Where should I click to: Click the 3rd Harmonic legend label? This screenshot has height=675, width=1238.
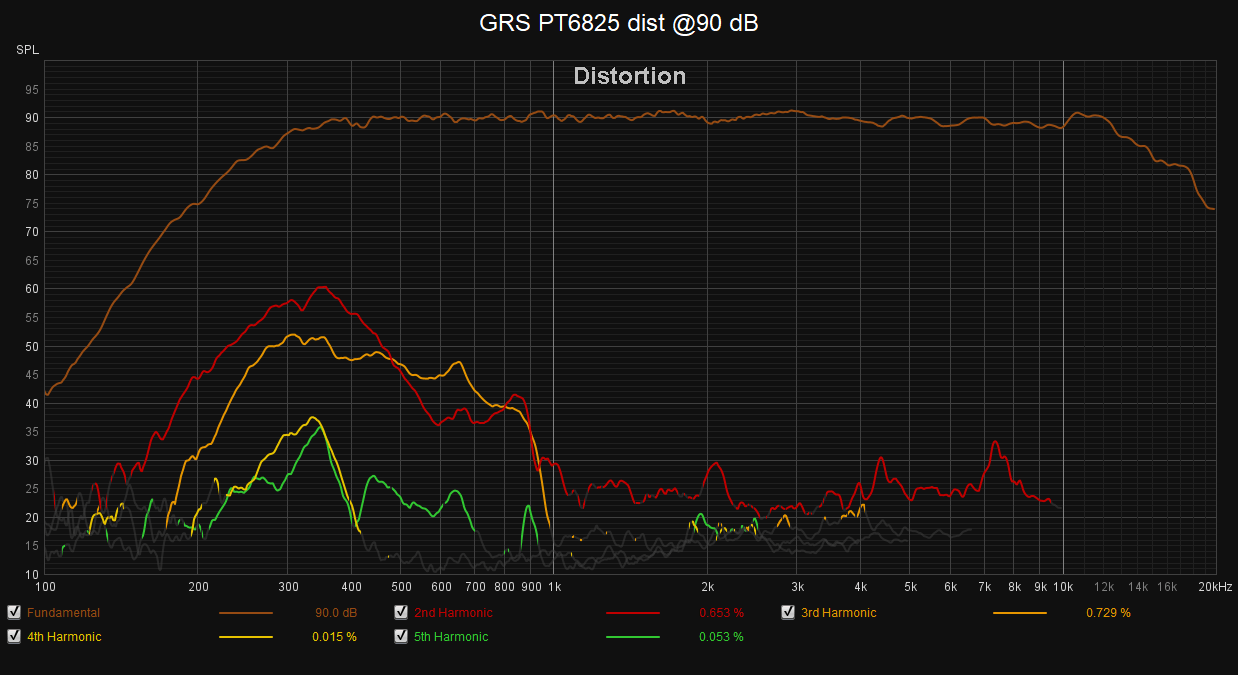[x=838, y=613]
